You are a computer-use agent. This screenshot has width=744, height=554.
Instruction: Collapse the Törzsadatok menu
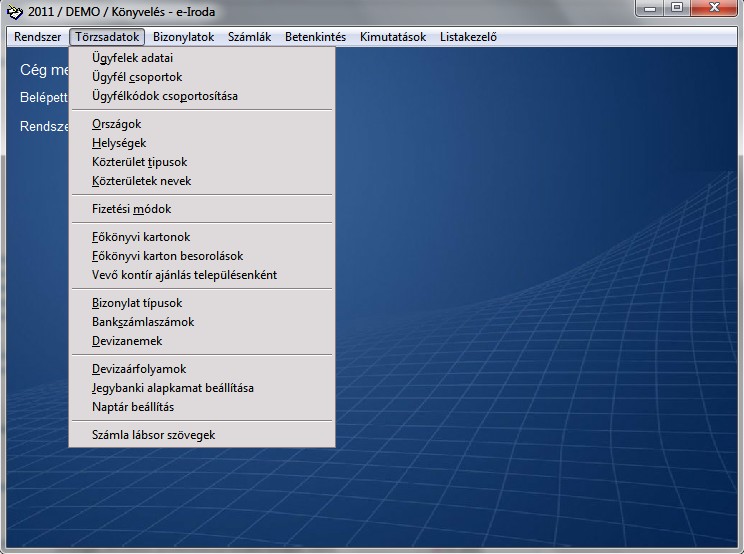[x=108, y=37]
